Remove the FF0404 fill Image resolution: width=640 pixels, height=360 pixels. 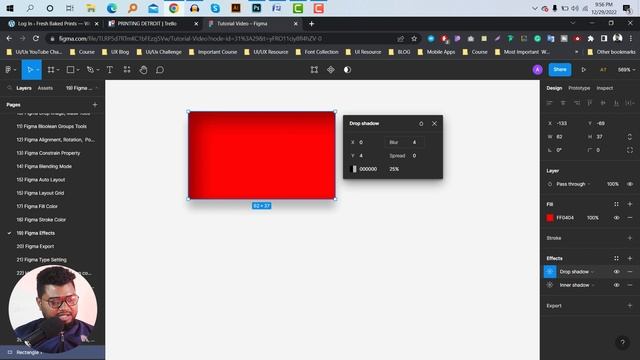[x=630, y=218]
